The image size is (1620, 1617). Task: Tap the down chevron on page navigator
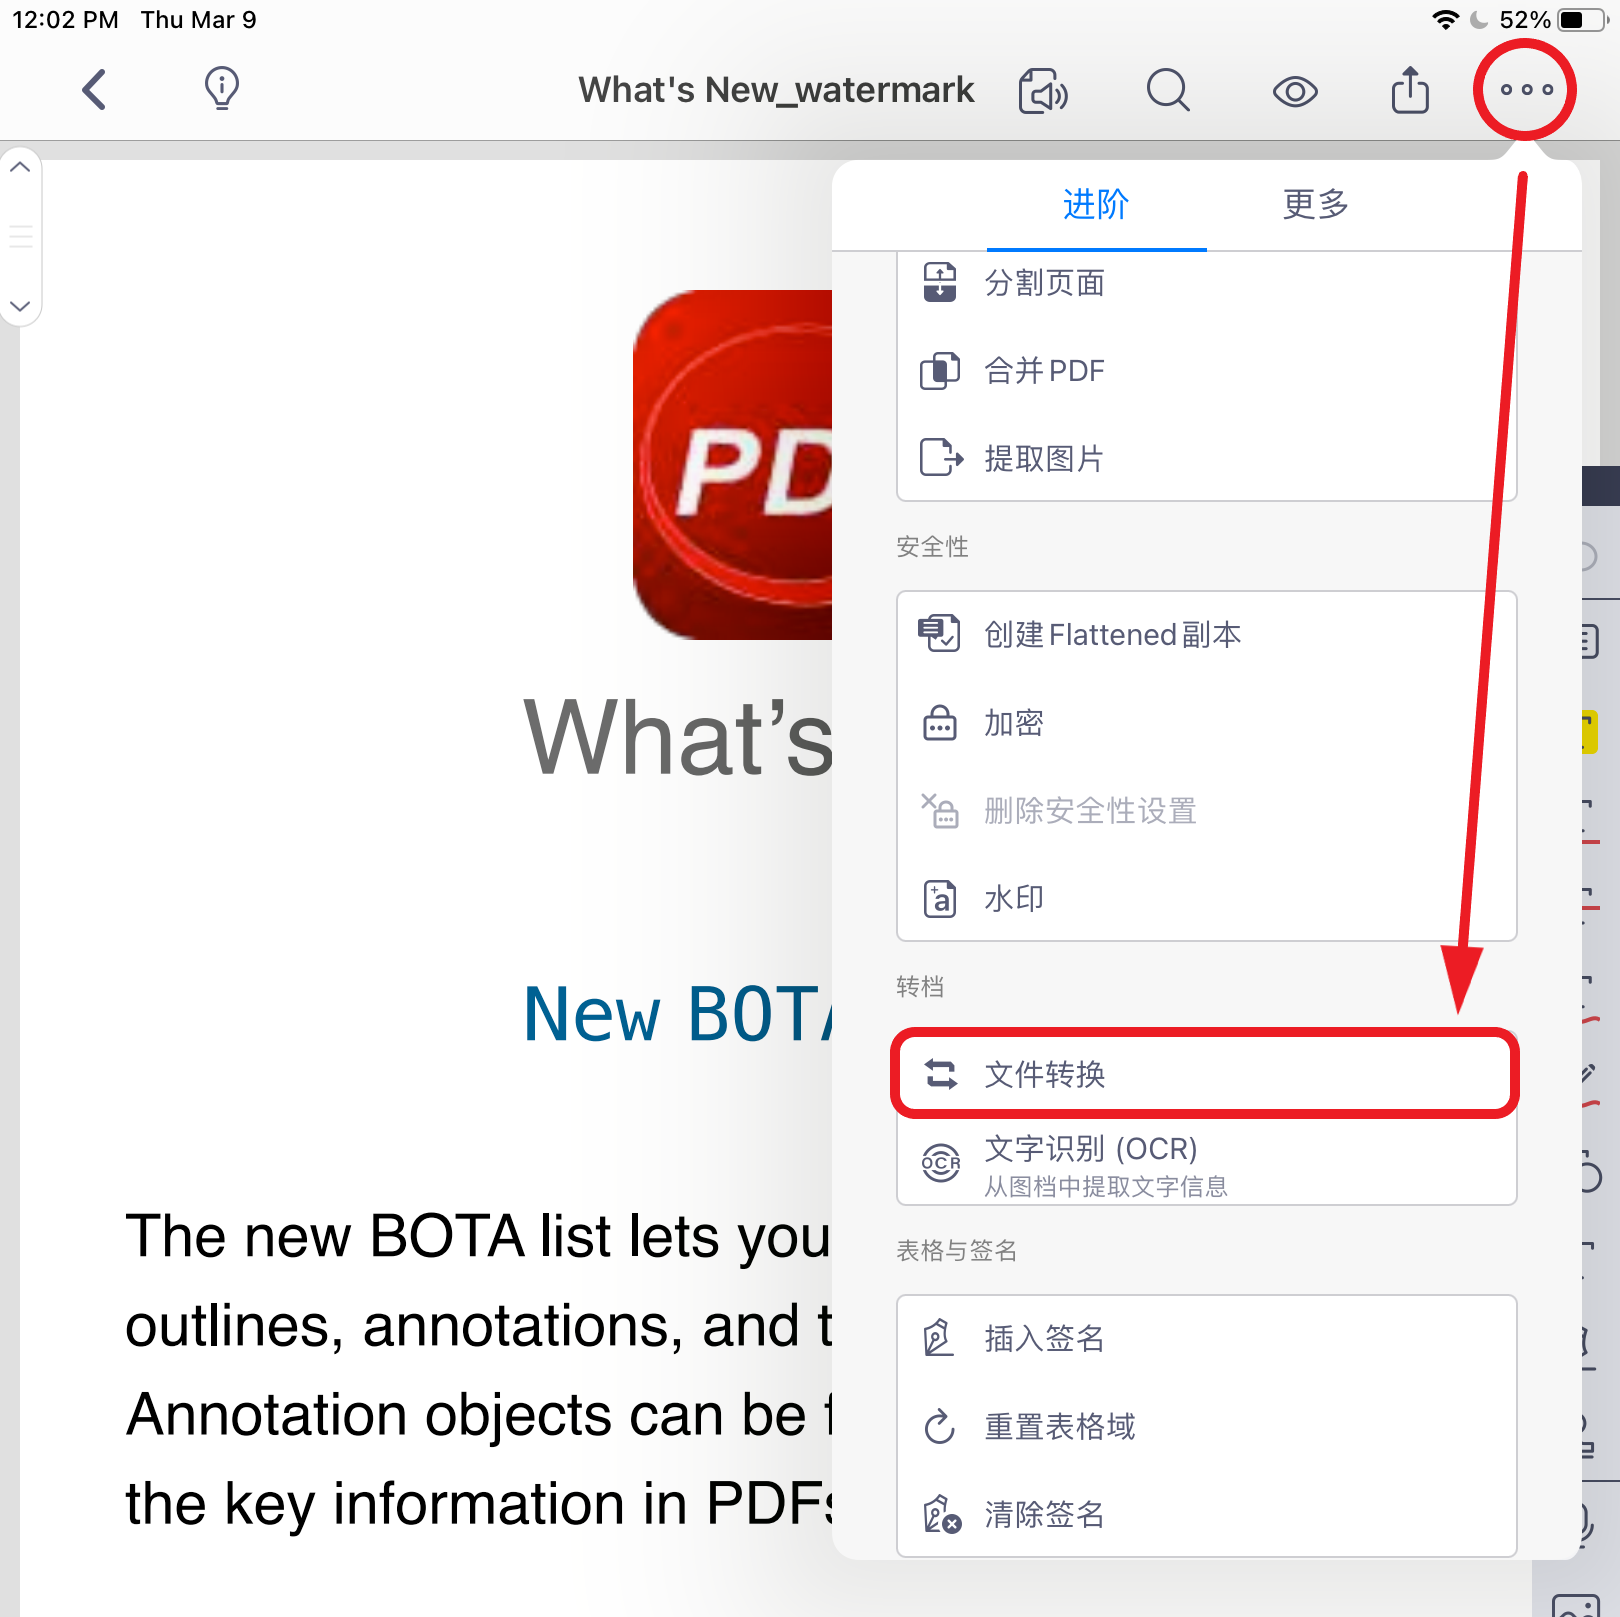coord(20,306)
